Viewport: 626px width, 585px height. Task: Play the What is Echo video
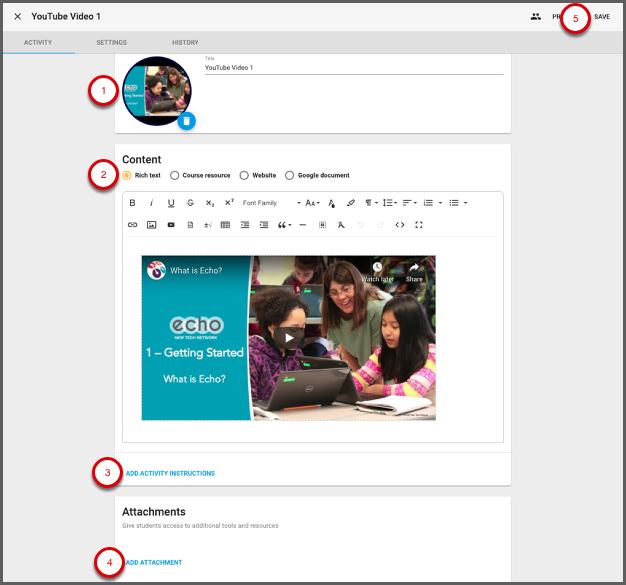tap(289, 337)
